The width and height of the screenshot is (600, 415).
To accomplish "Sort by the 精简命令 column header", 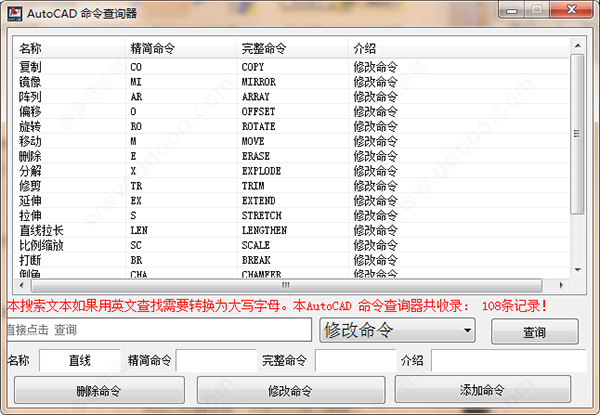I will pyautogui.click(x=181, y=49).
